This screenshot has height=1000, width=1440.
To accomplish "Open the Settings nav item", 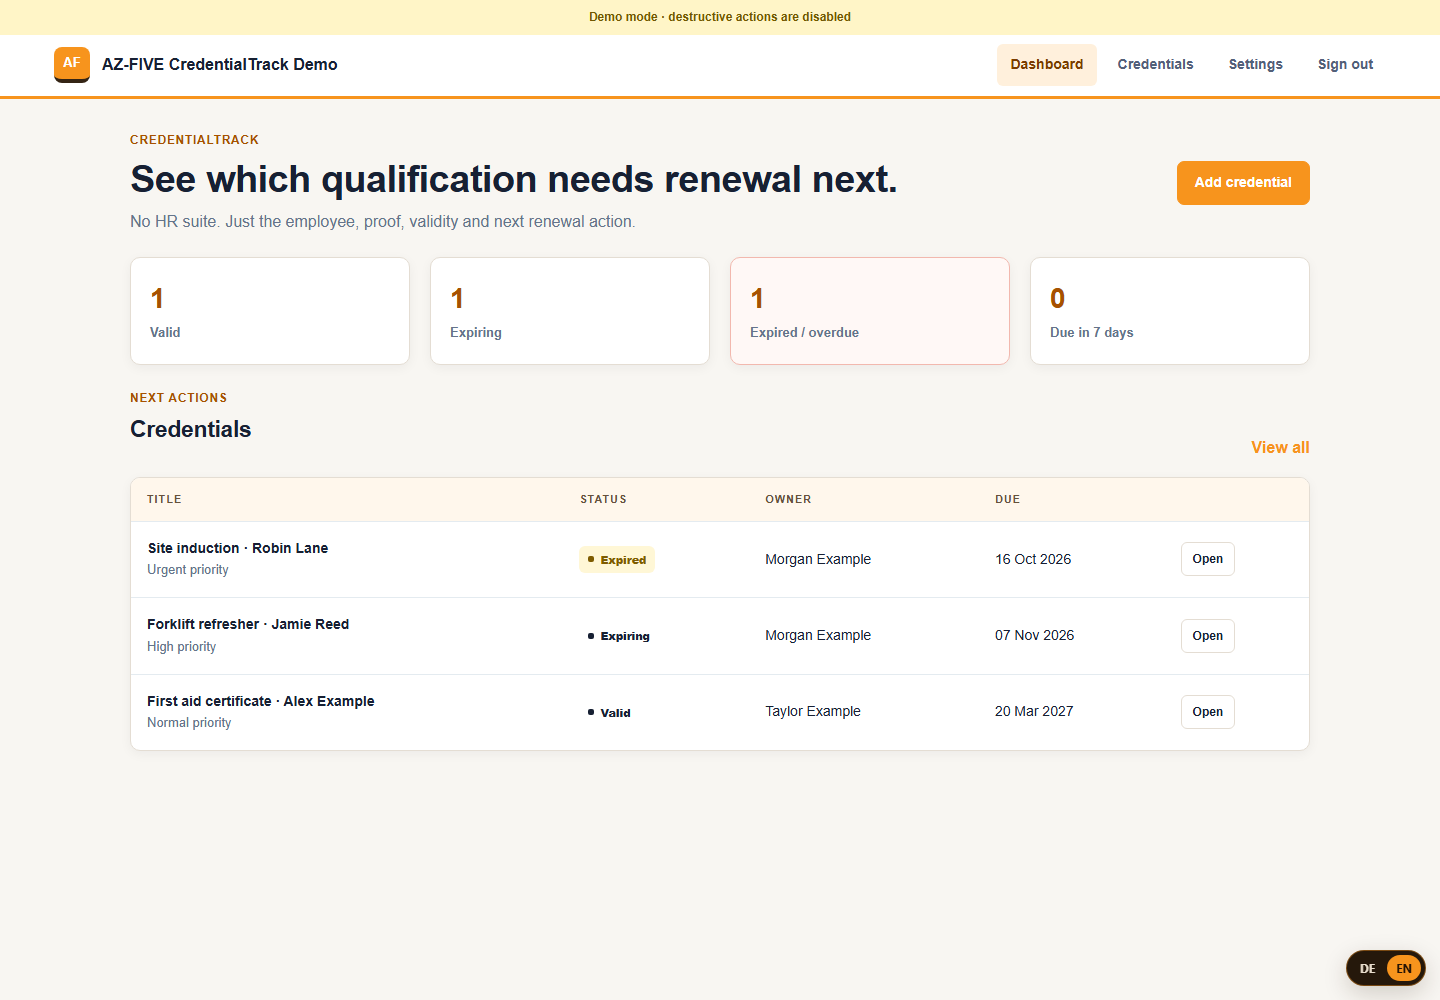I will pos(1256,64).
